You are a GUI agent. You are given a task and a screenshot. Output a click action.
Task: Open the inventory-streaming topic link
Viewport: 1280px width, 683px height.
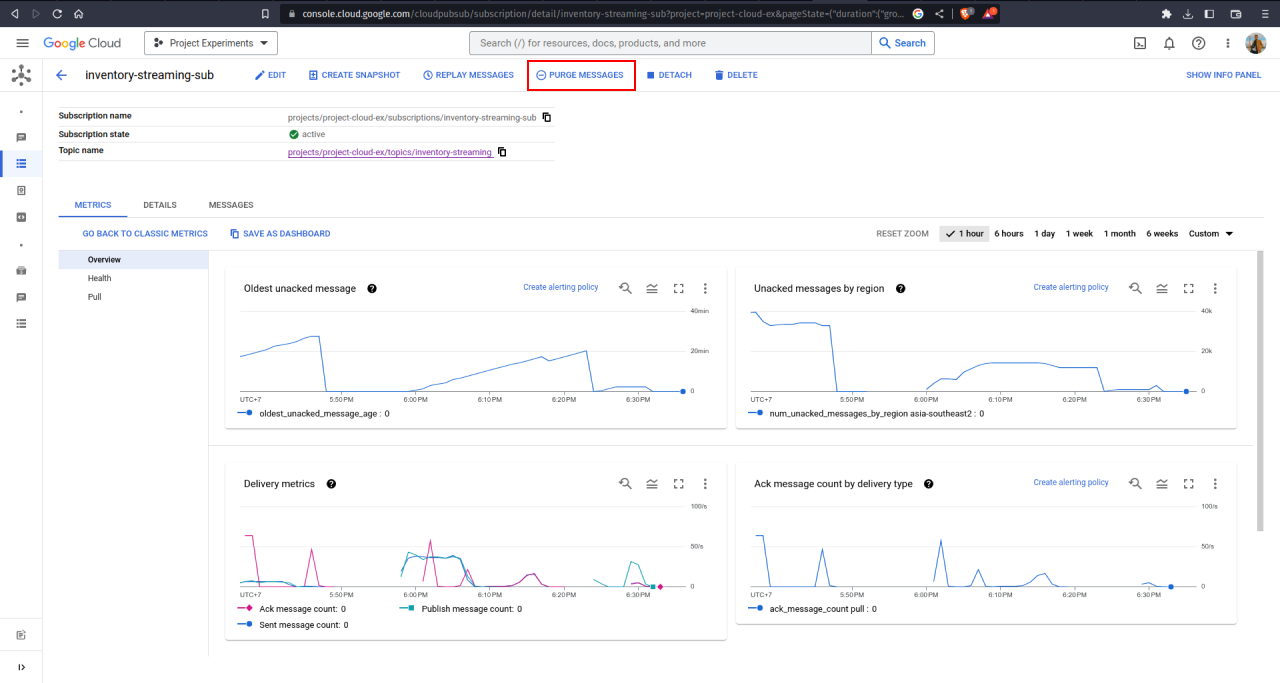tap(389, 152)
